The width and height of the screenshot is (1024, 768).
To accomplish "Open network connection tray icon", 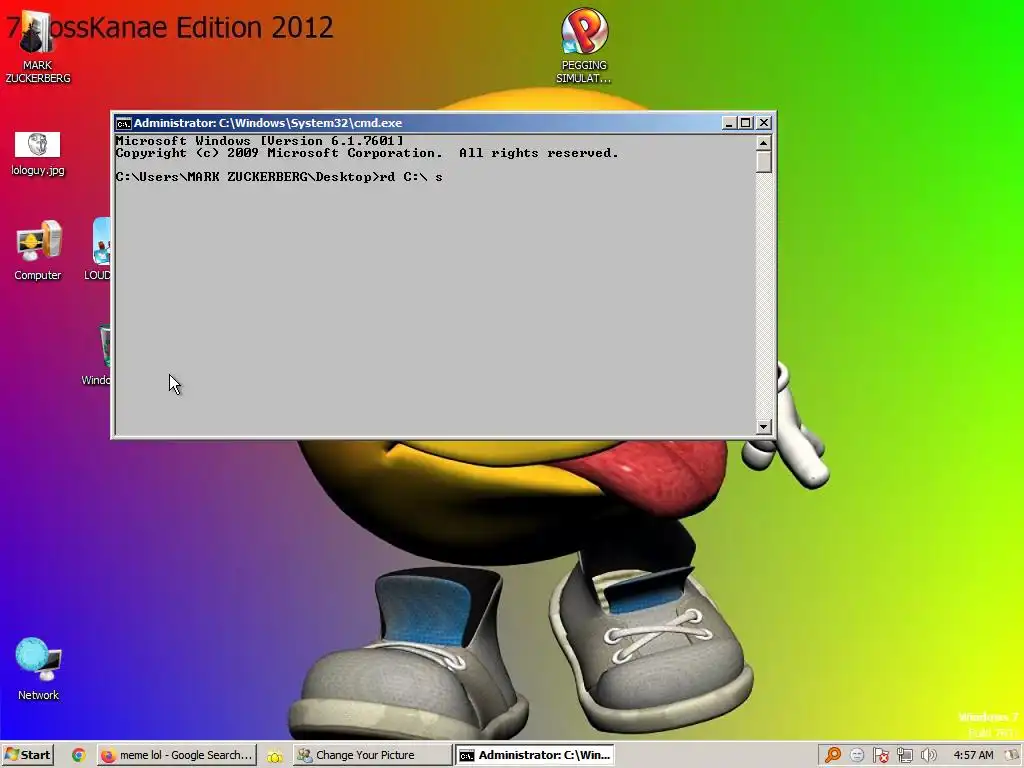I will point(904,755).
